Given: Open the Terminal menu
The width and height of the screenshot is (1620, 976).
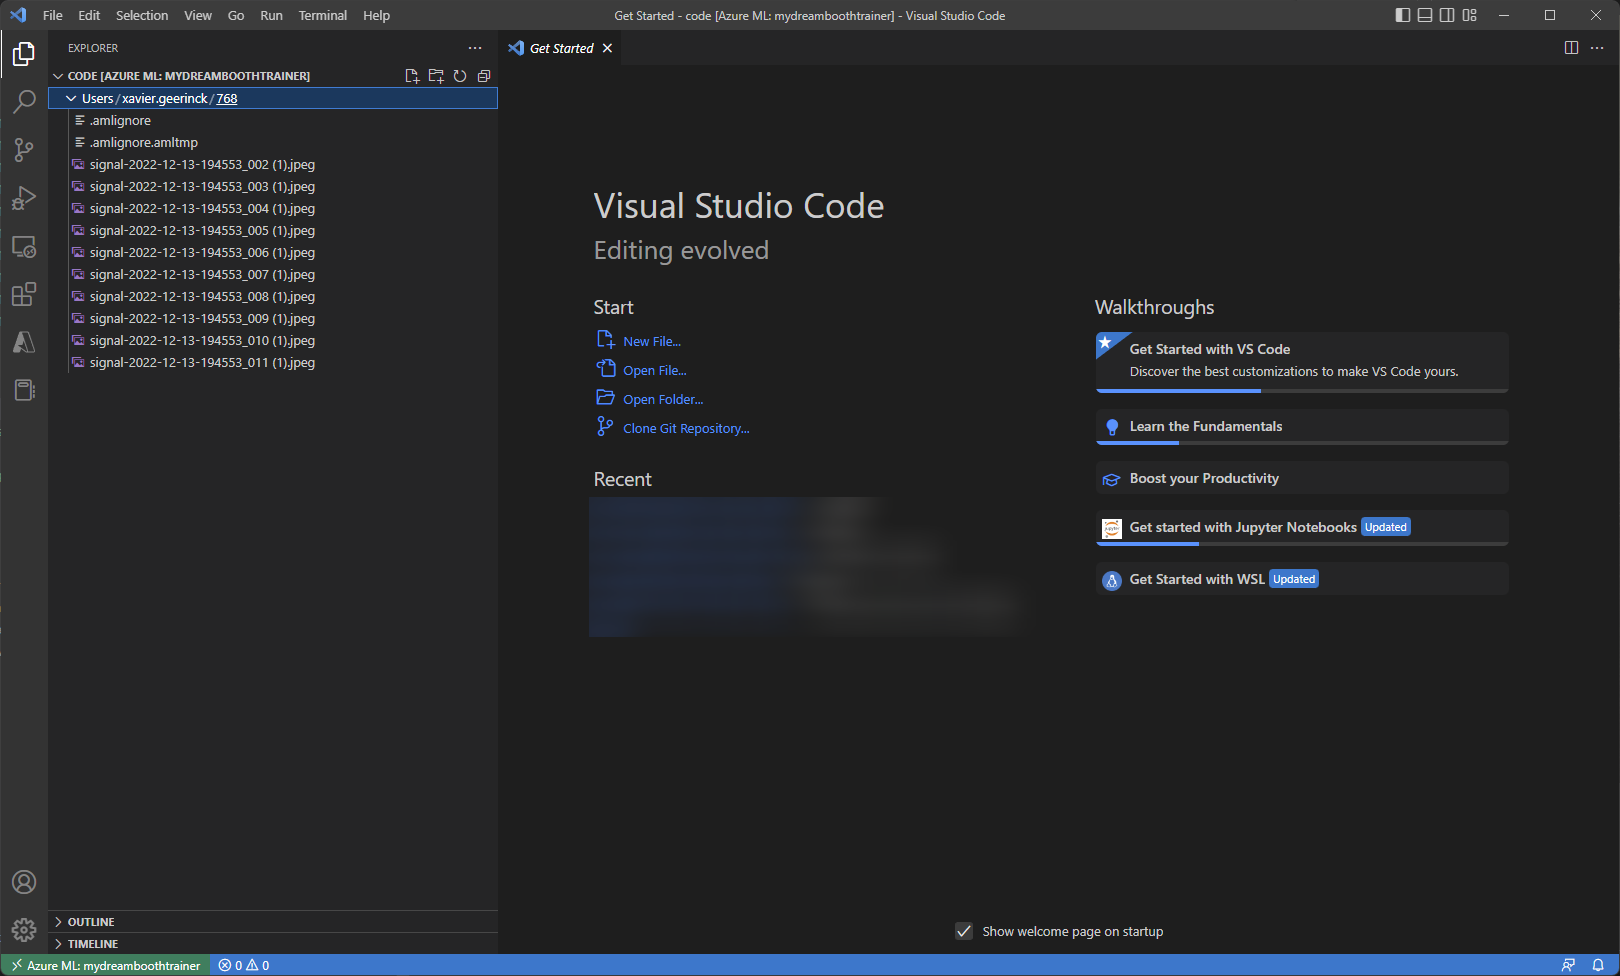Looking at the screenshot, I should (323, 15).
